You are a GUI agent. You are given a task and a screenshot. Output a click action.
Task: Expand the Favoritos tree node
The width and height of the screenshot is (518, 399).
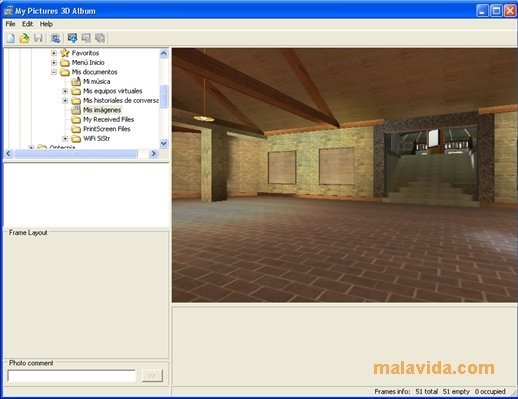pyautogui.click(x=54, y=53)
